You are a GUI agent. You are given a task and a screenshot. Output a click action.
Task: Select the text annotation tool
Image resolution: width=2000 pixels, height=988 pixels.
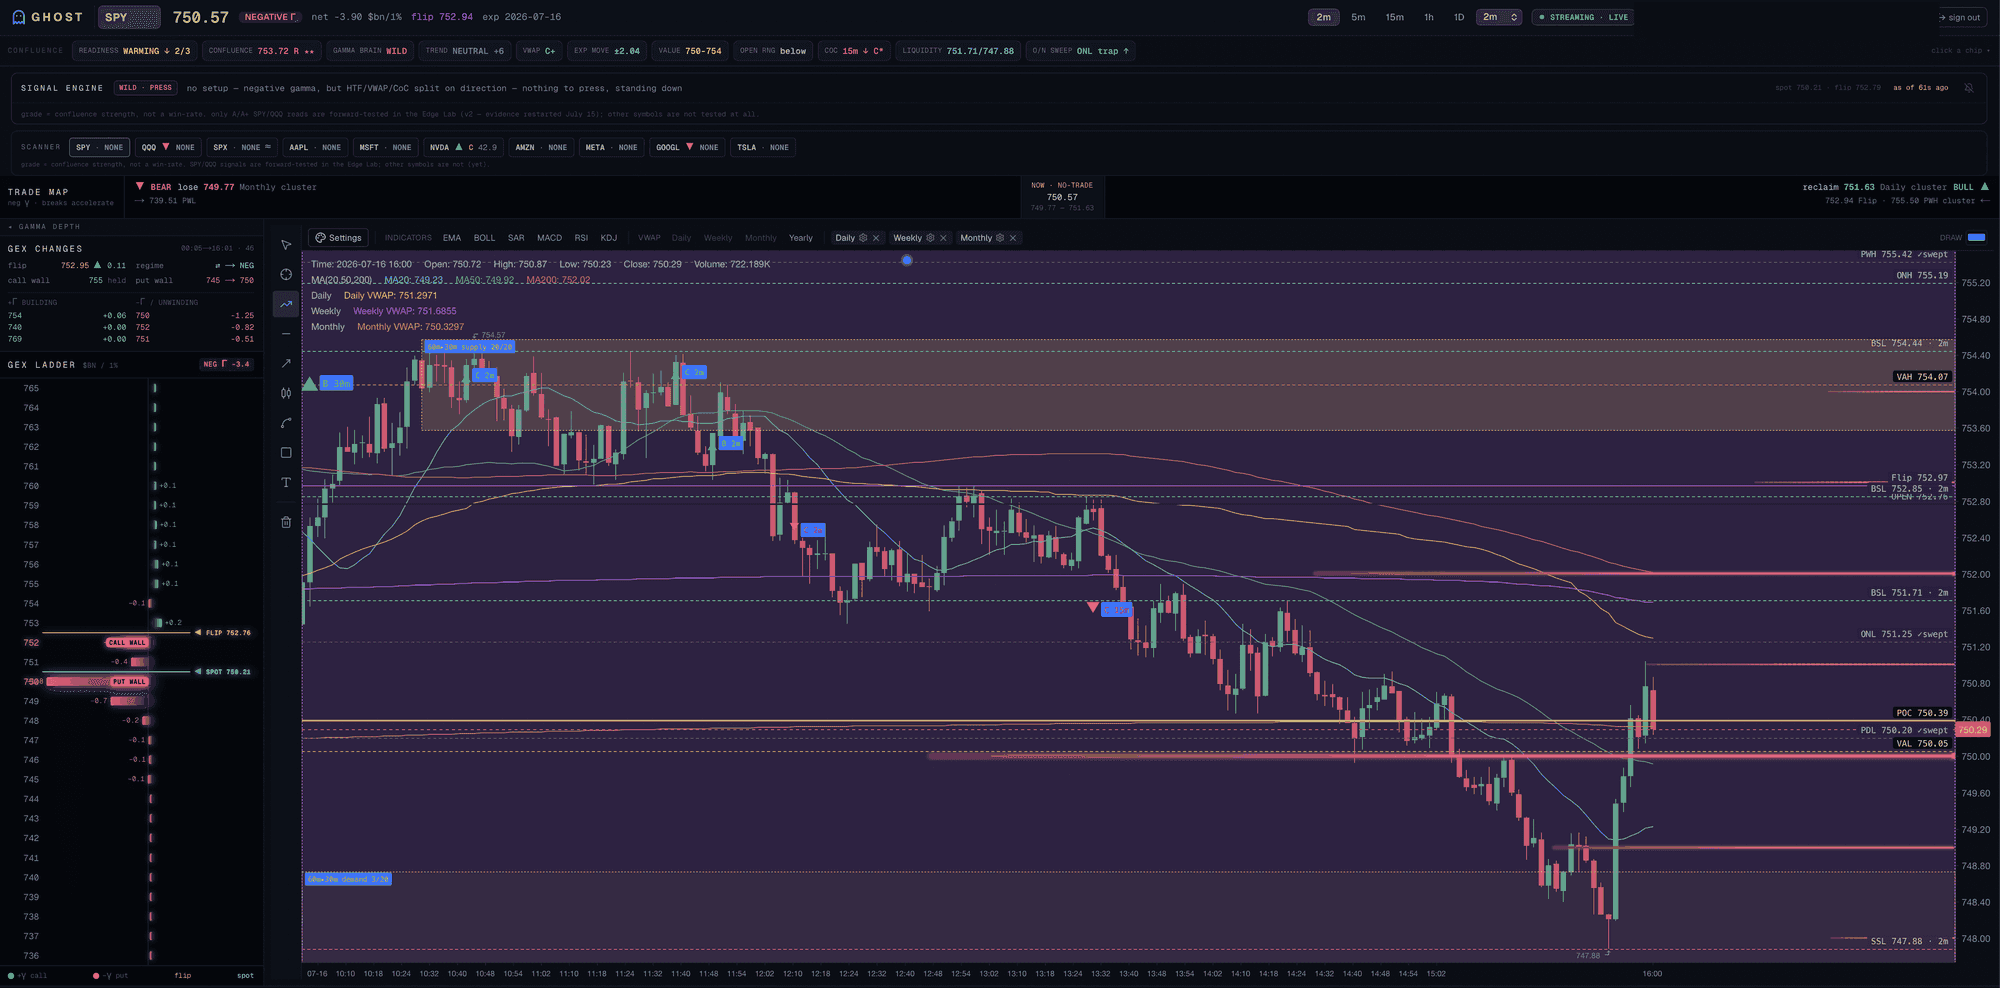coord(286,482)
